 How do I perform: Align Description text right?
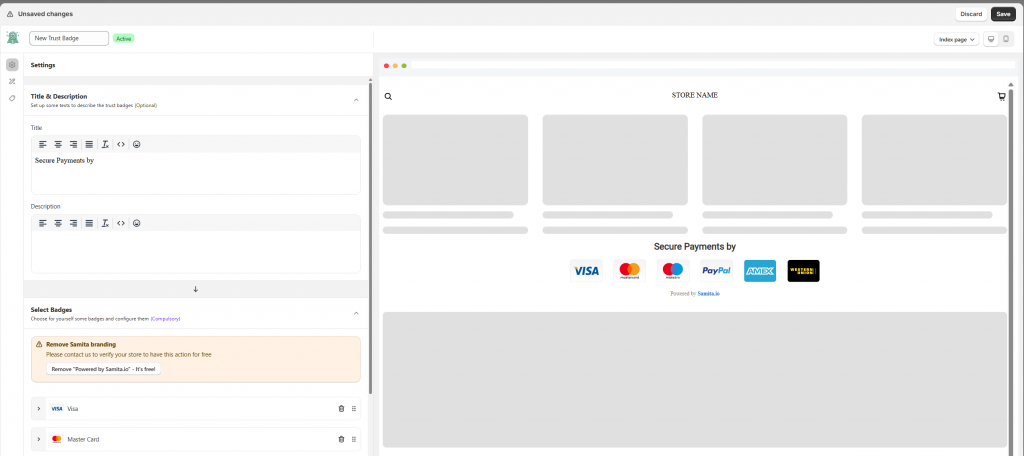[x=73, y=223]
